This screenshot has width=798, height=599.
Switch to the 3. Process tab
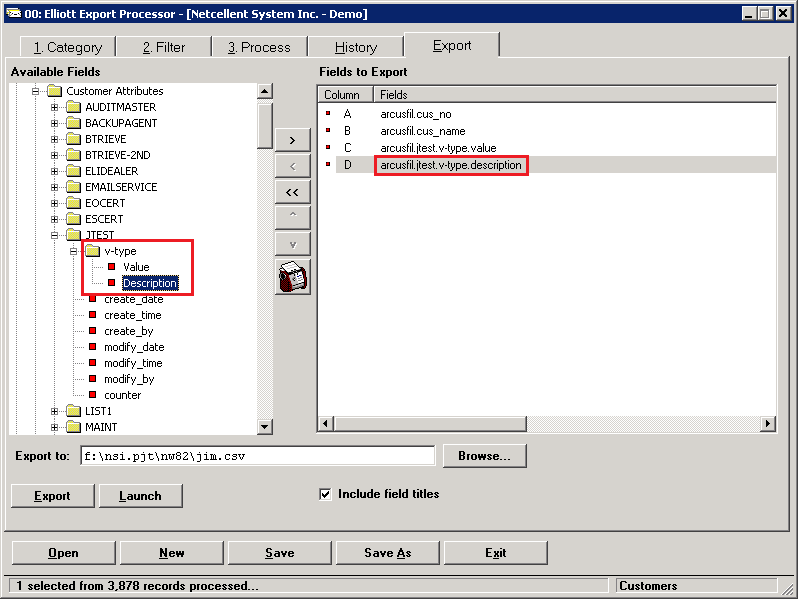(259, 47)
